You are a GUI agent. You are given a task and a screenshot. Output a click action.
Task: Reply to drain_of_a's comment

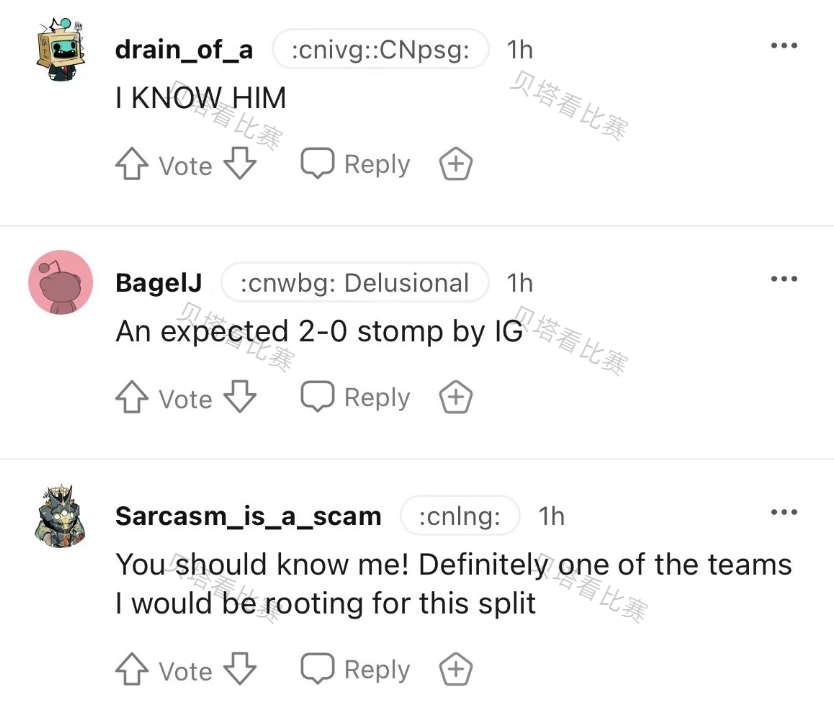pyautogui.click(x=355, y=163)
